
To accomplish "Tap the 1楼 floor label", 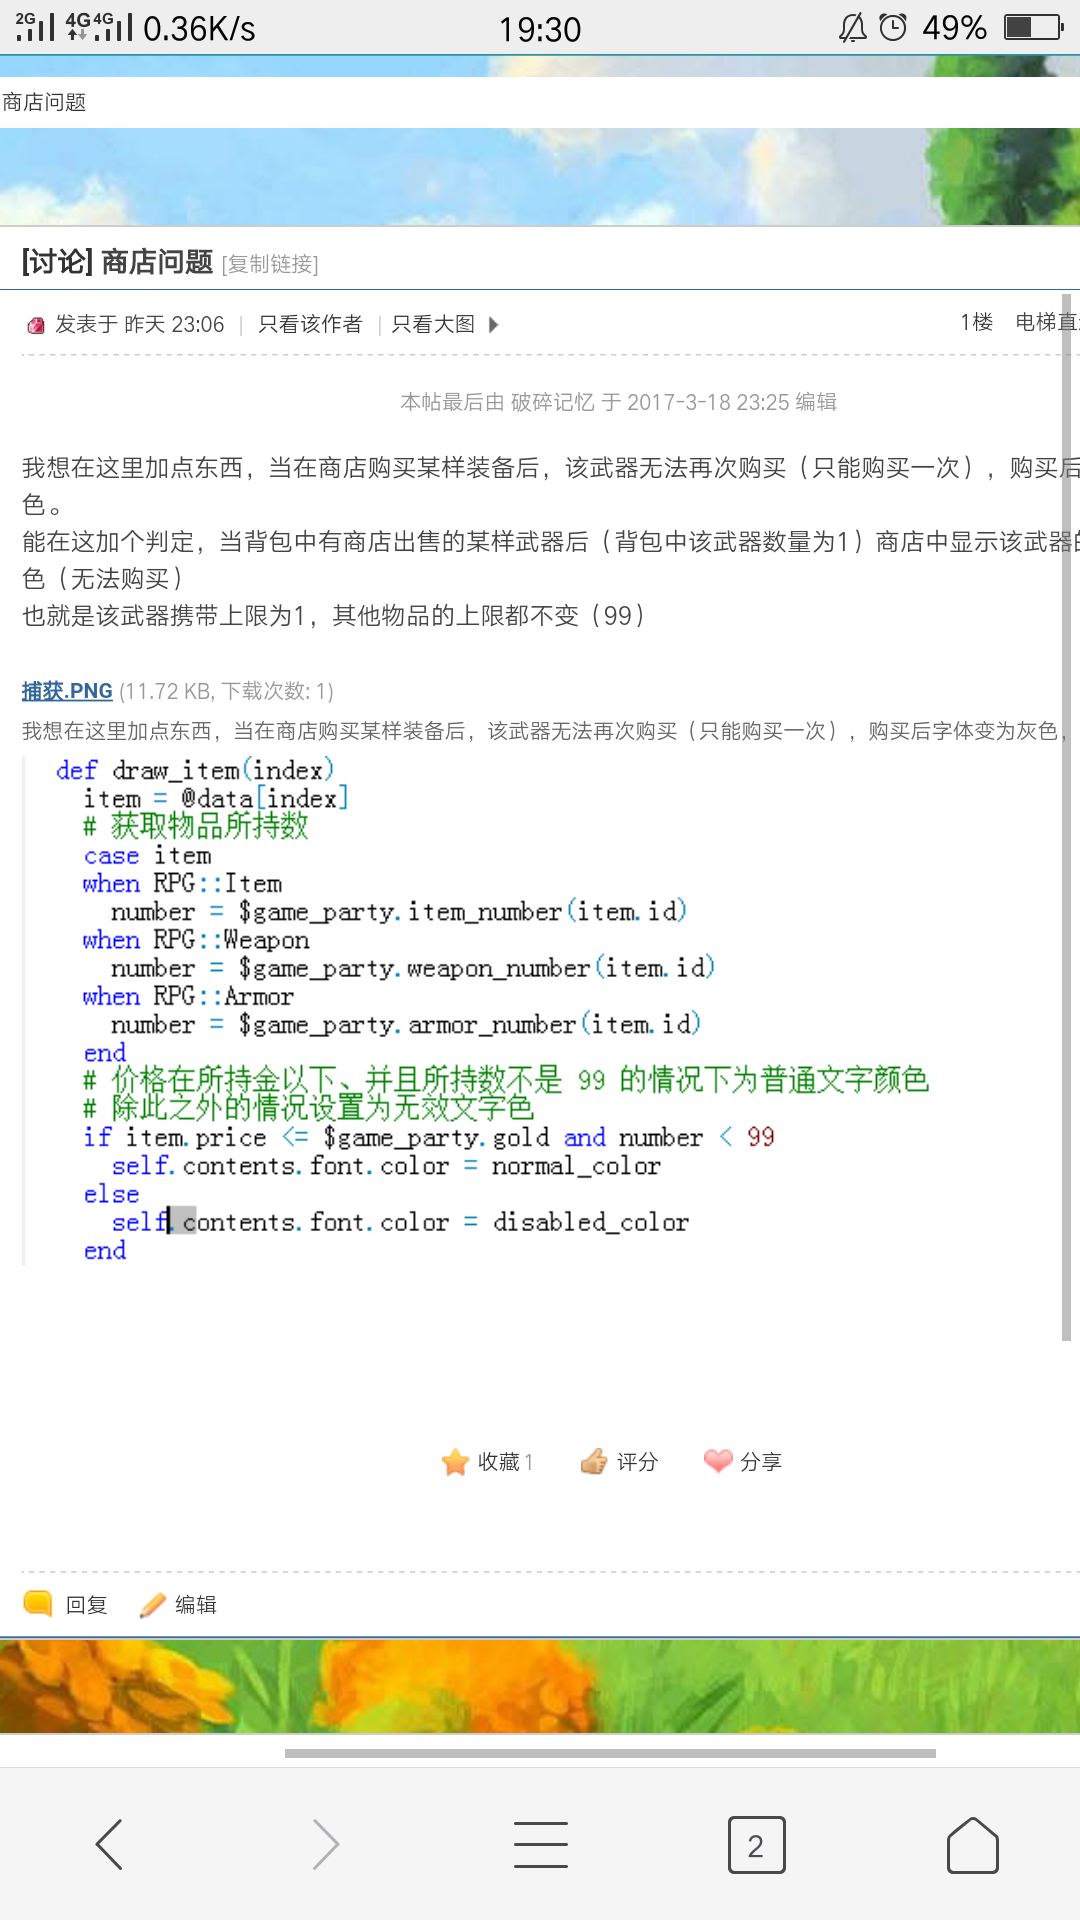I will 976,322.
